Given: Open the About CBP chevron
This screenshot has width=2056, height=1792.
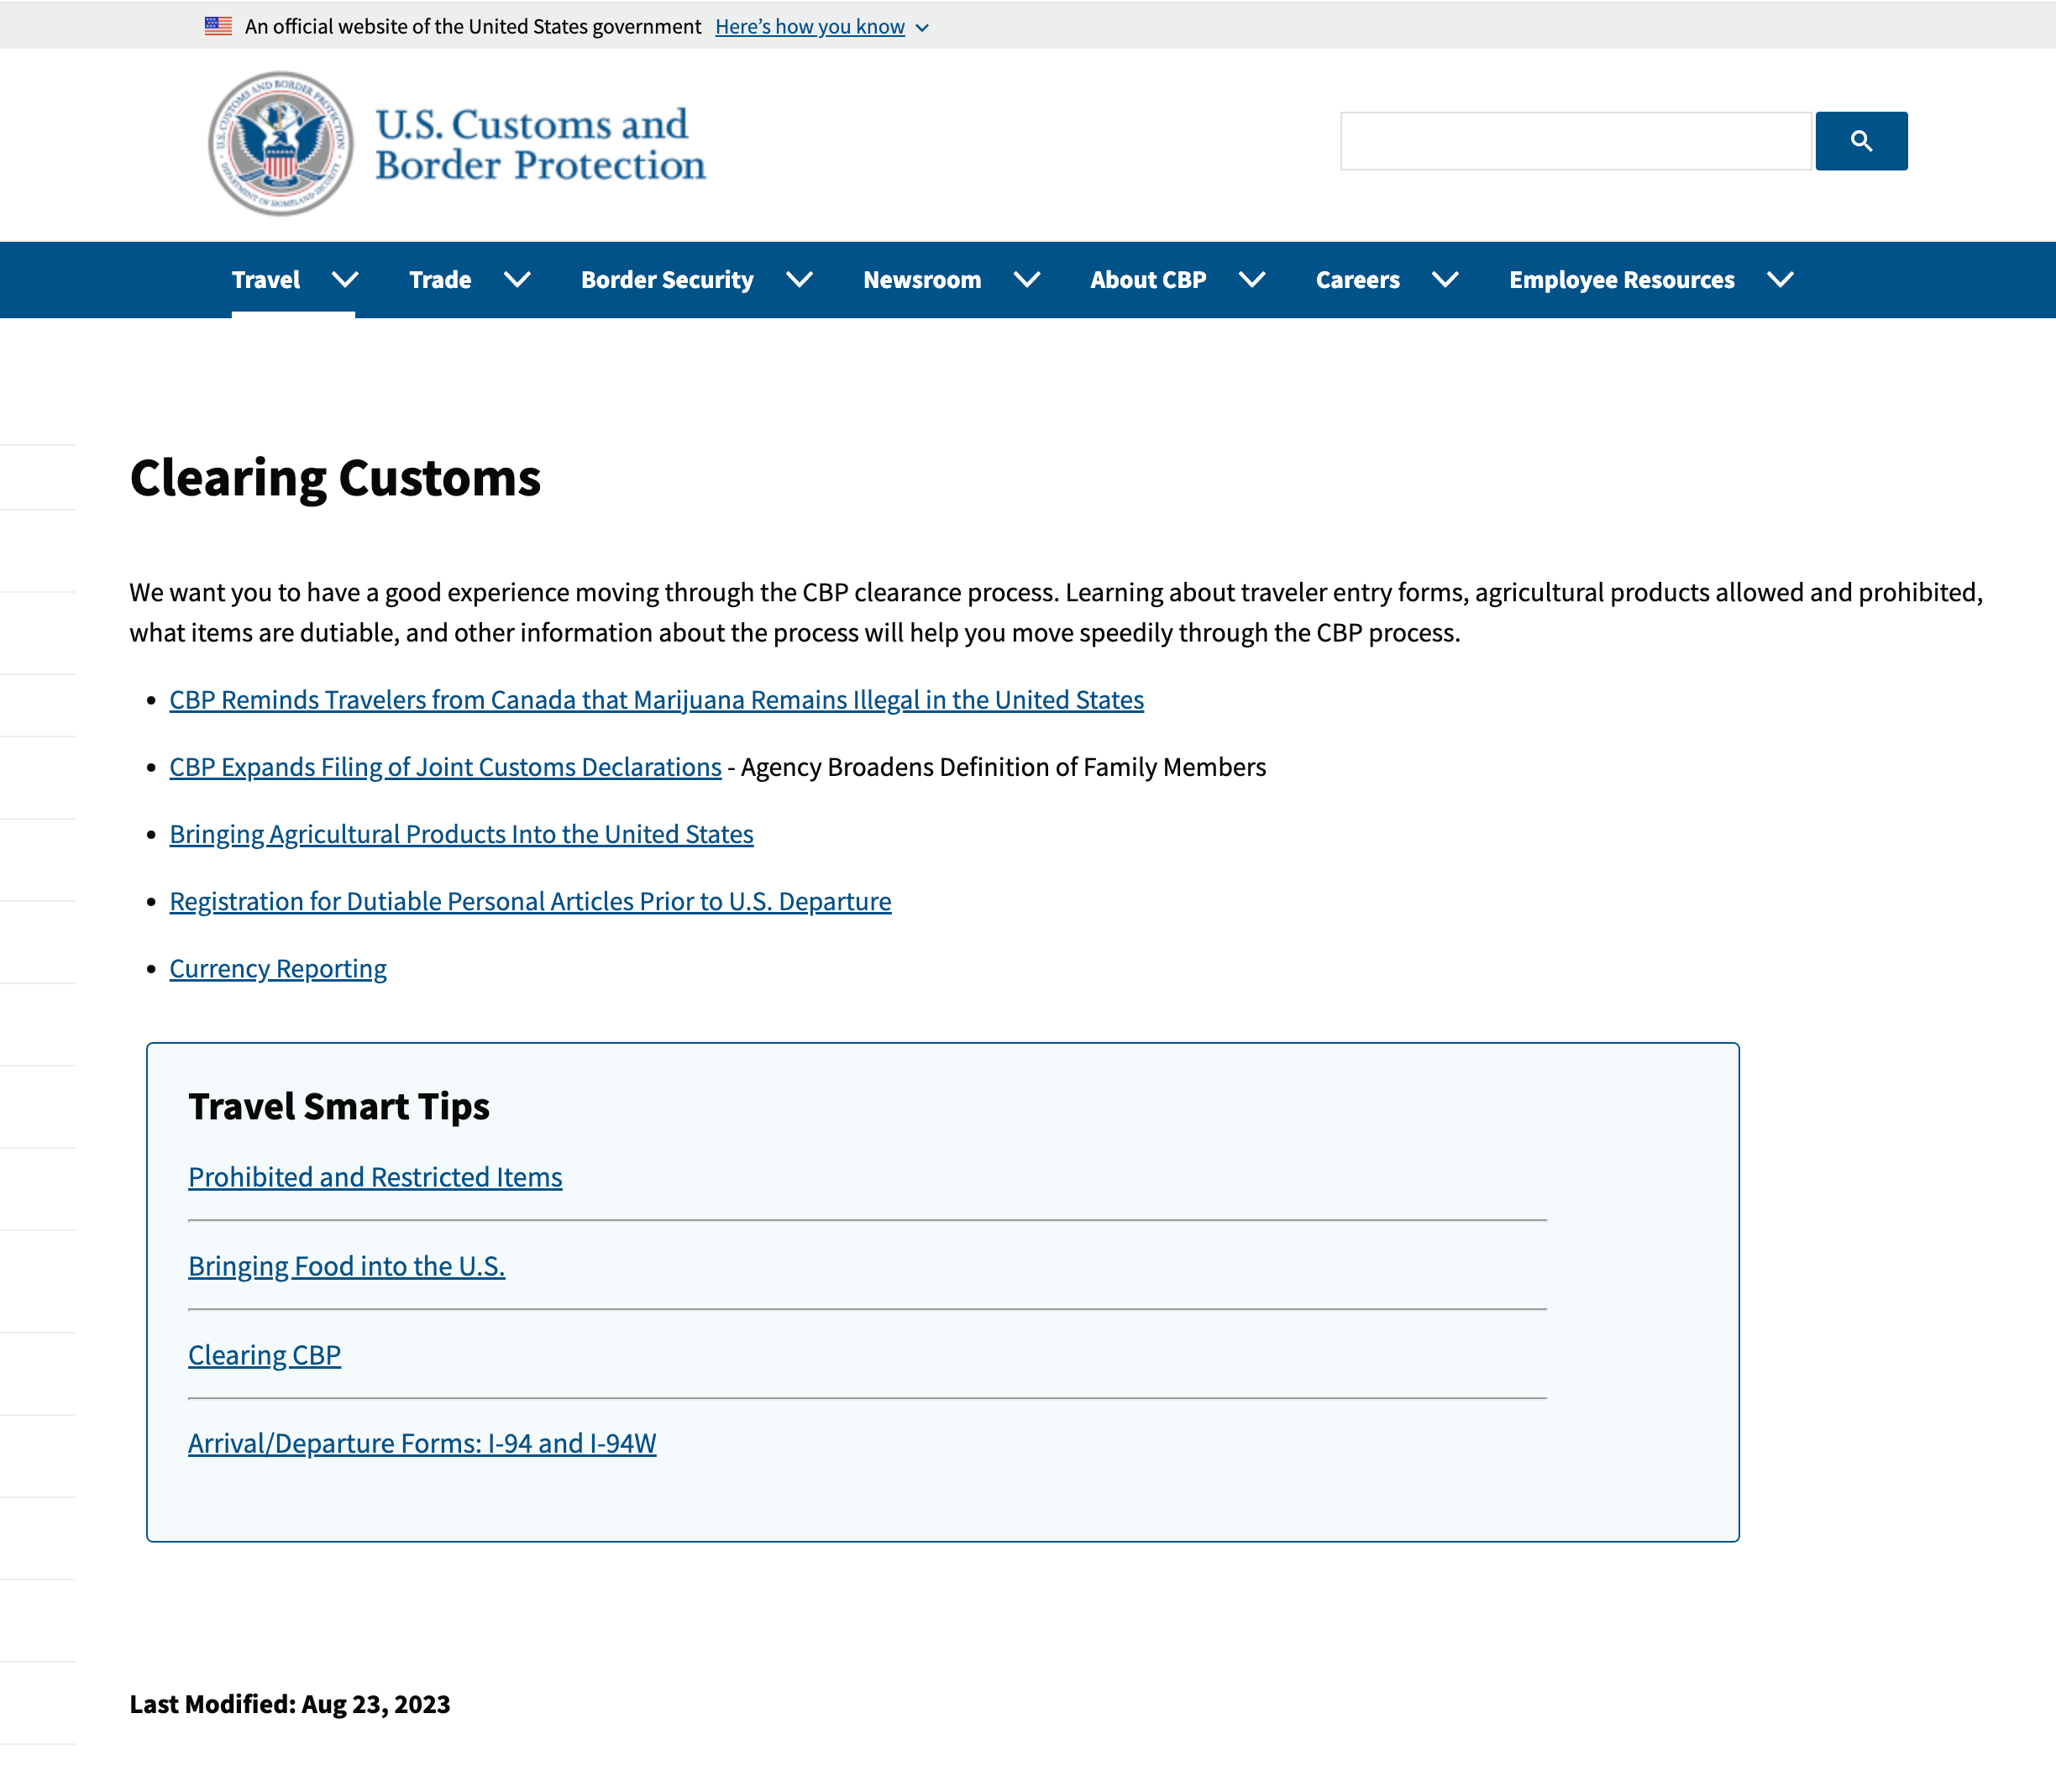Looking at the screenshot, I should [x=1252, y=280].
